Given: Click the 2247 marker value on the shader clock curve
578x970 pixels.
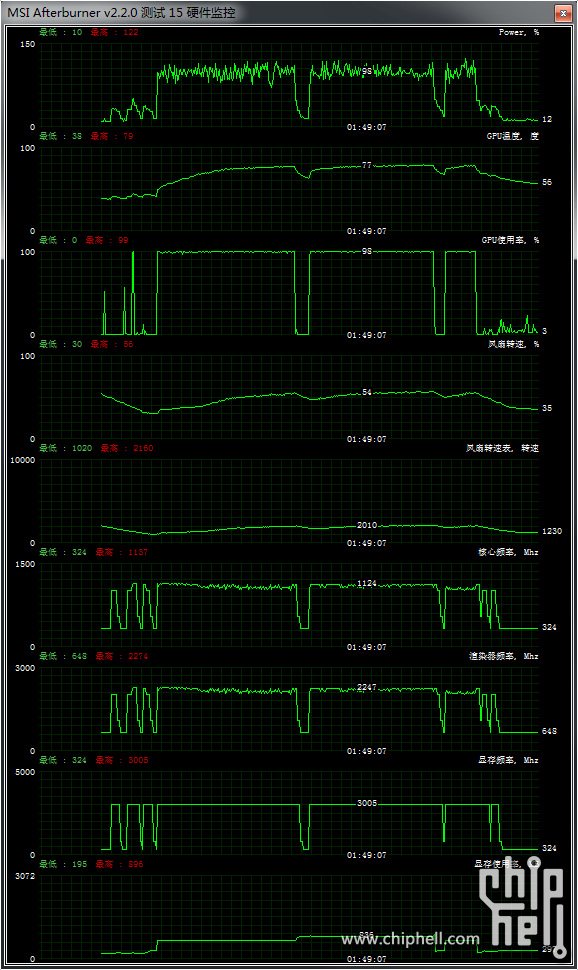Looking at the screenshot, I should click(367, 687).
